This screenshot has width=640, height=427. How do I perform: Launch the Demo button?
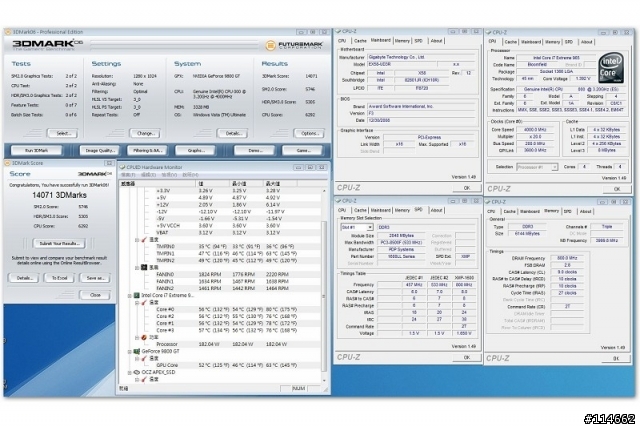point(255,151)
